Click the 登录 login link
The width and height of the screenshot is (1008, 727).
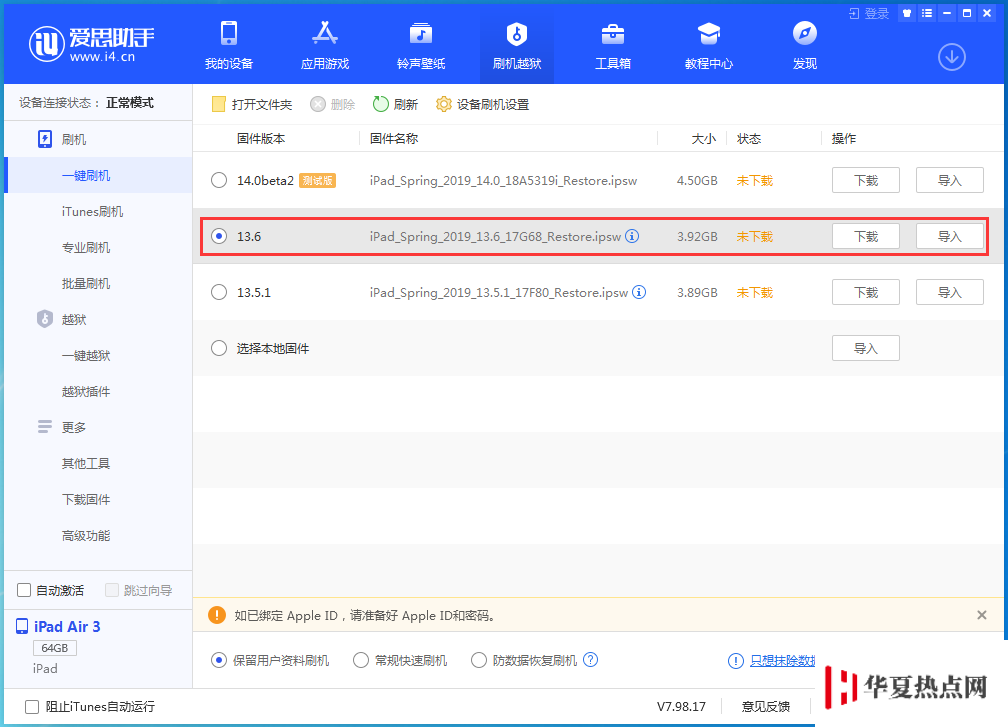click(869, 13)
